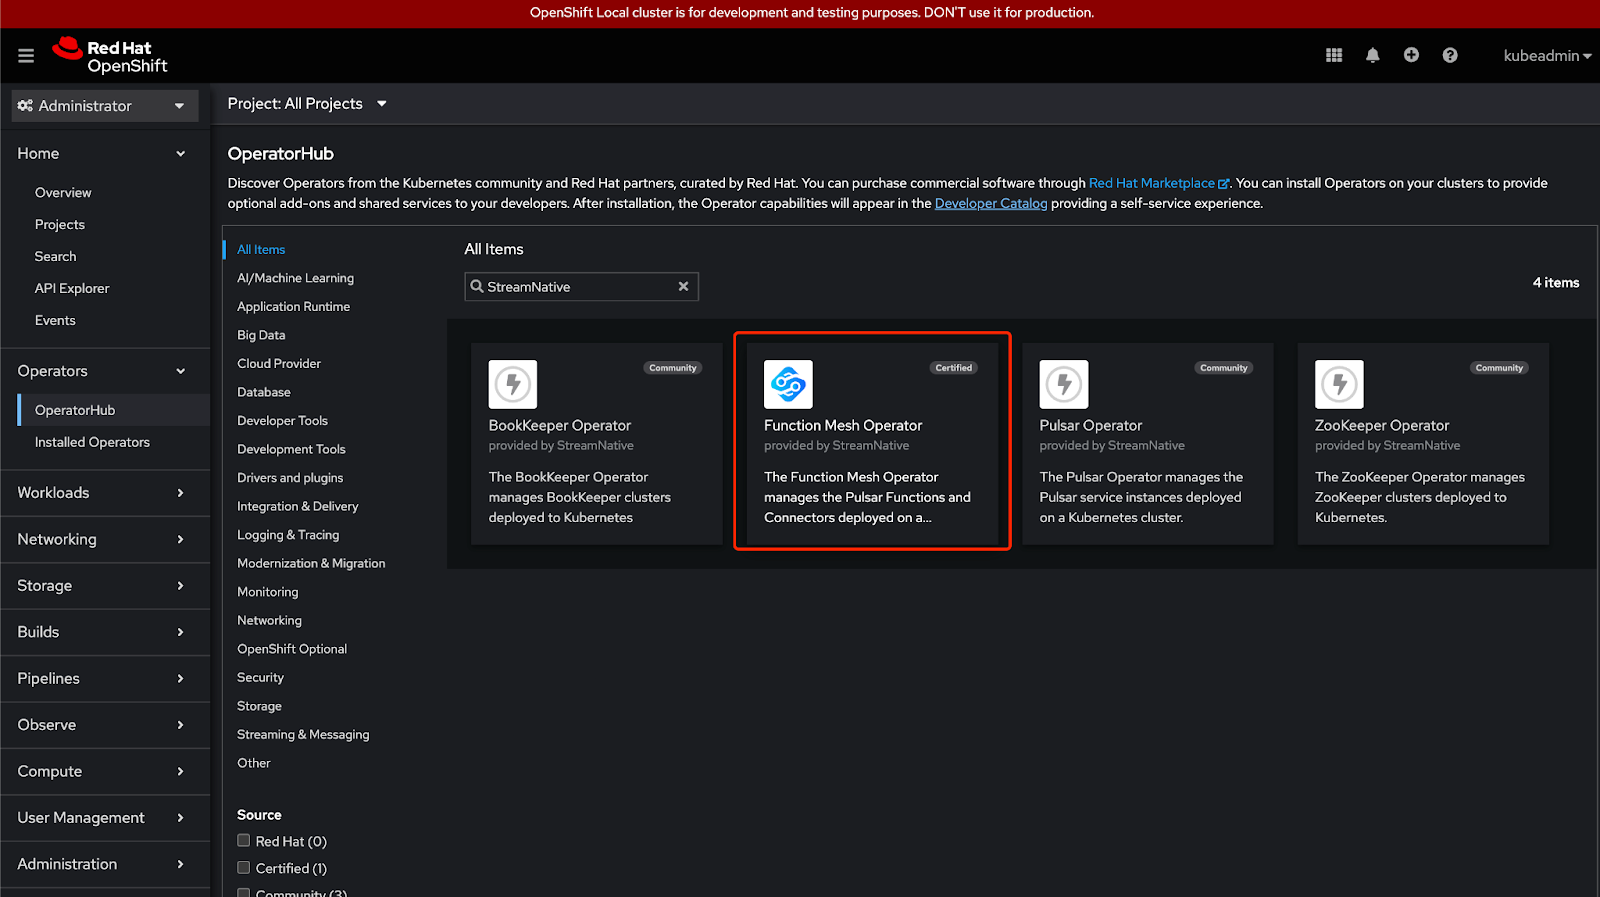Viewport: 1600px width, 897px height.
Task: Click the Pulsar Operator icon
Action: coord(1064,384)
